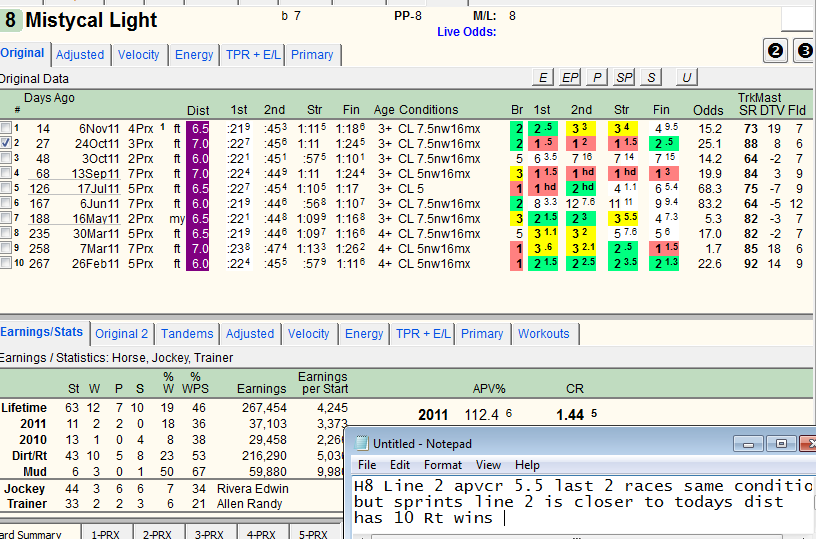The width and height of the screenshot is (816, 539).
Task: Open the Tandems tab
Action: [x=187, y=334]
